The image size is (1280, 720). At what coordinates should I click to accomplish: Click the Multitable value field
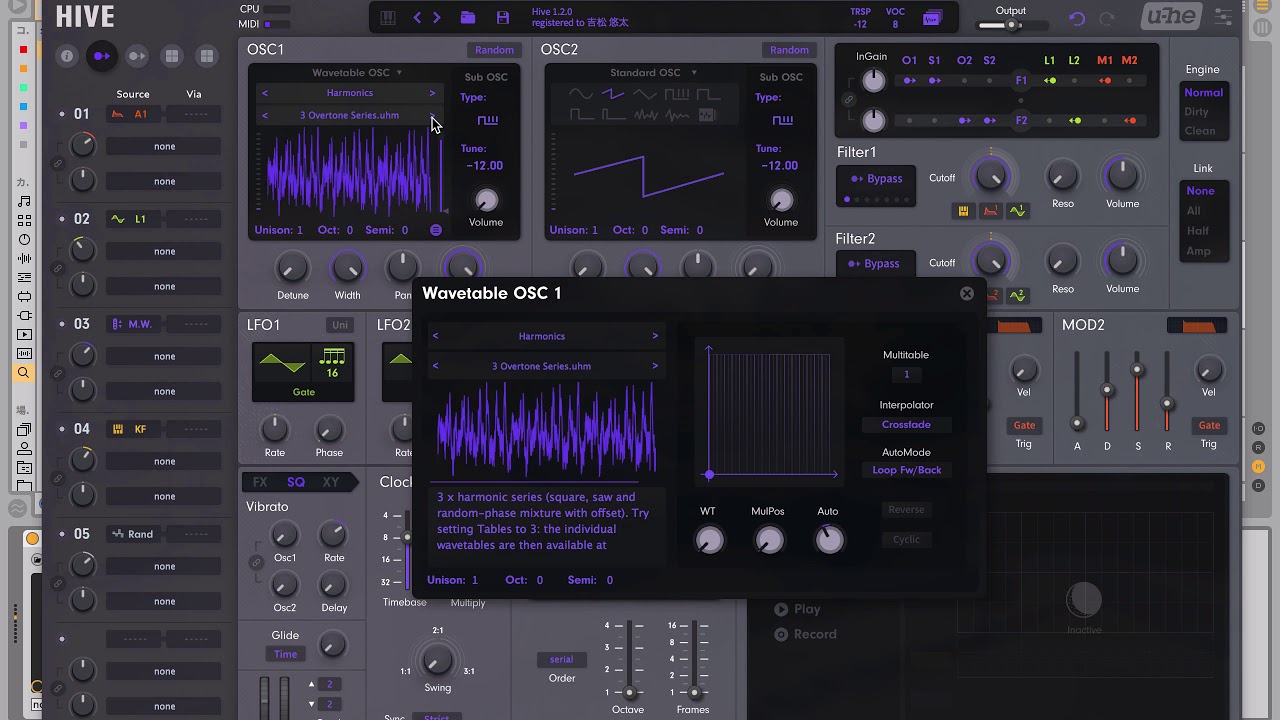tap(906, 375)
